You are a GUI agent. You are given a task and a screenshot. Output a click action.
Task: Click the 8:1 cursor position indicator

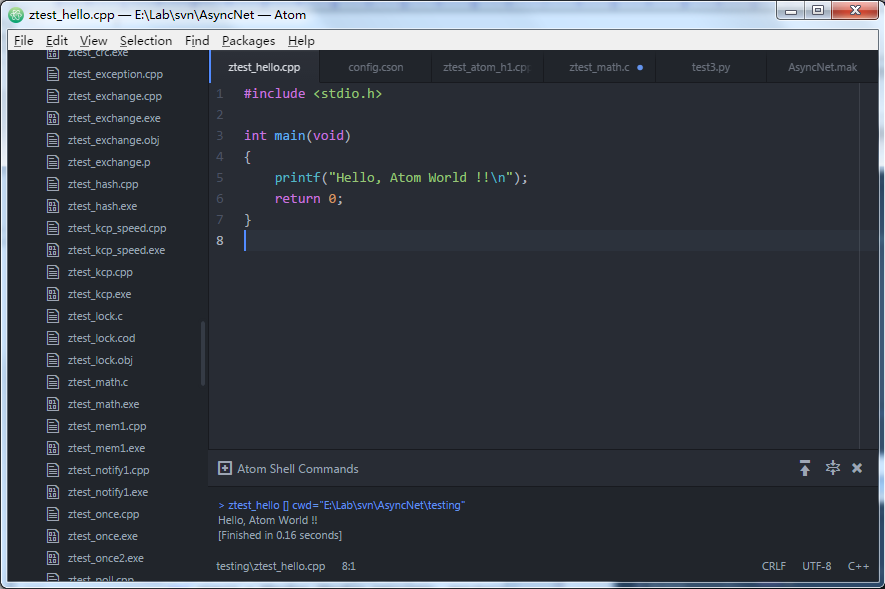348,566
